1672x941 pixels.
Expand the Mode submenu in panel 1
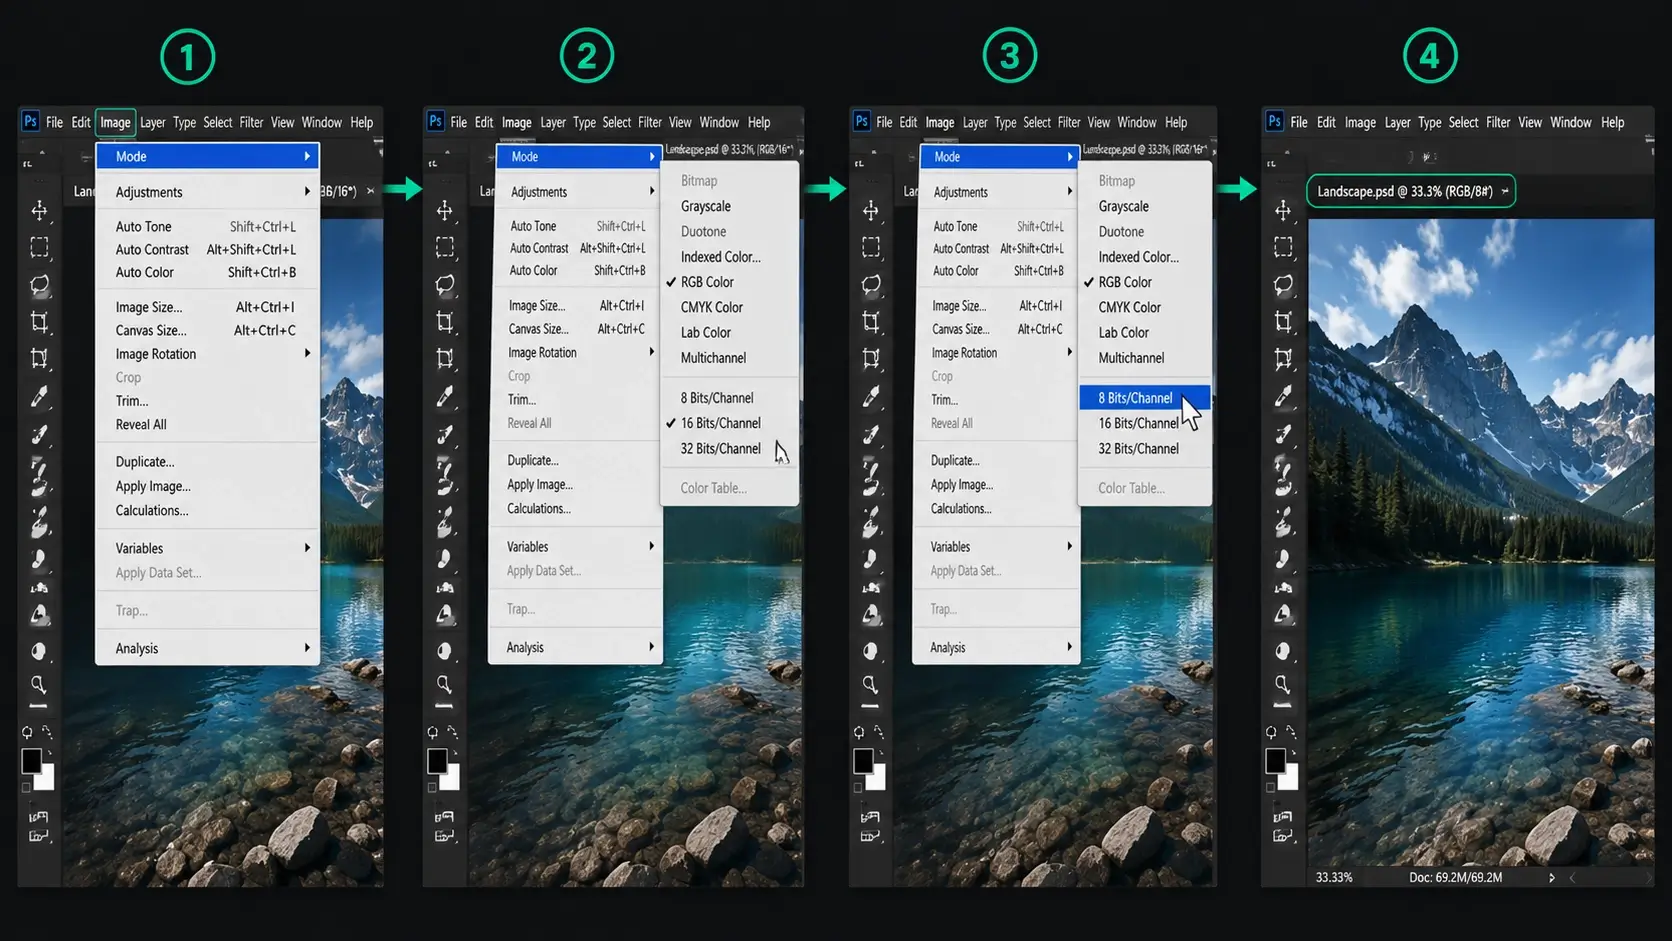tap(207, 156)
